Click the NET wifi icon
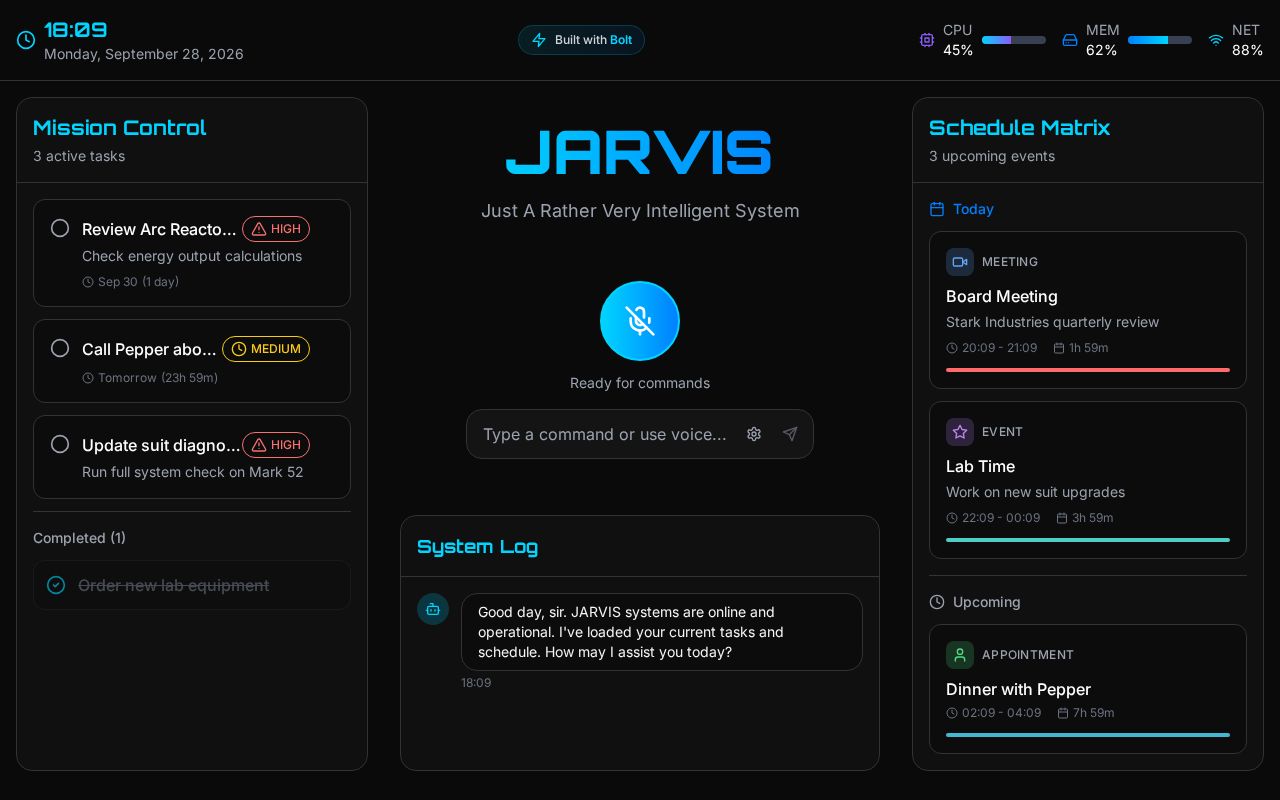The image size is (1280, 800). pyautogui.click(x=1216, y=40)
